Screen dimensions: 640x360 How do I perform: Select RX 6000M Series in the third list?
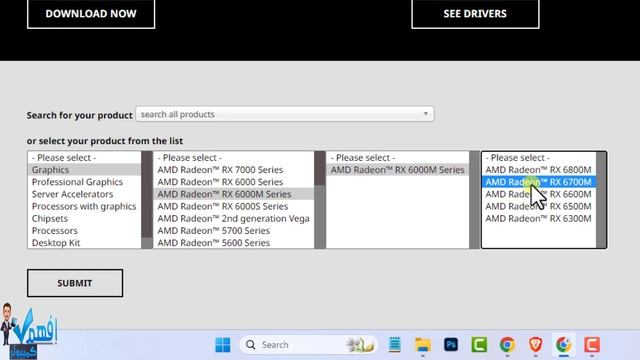click(x=398, y=170)
